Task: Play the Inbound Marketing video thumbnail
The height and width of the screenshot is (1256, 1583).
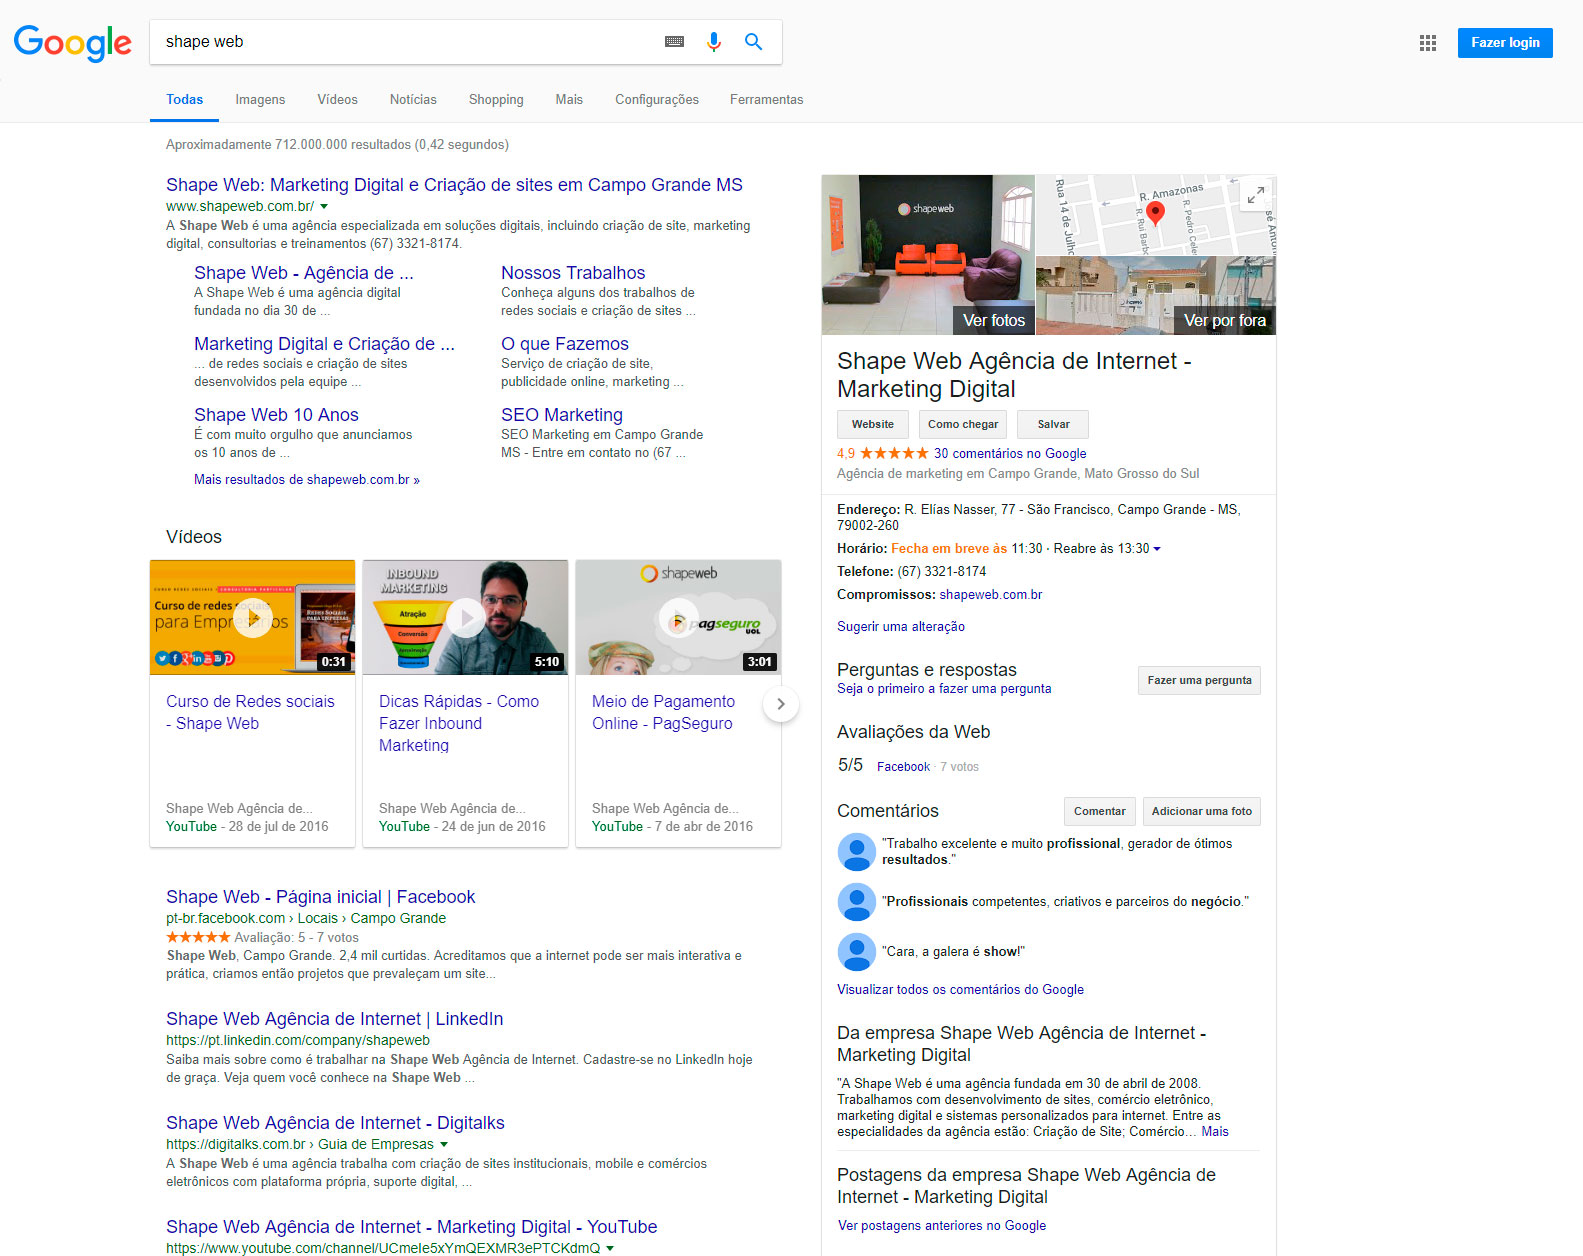Action: point(465,618)
